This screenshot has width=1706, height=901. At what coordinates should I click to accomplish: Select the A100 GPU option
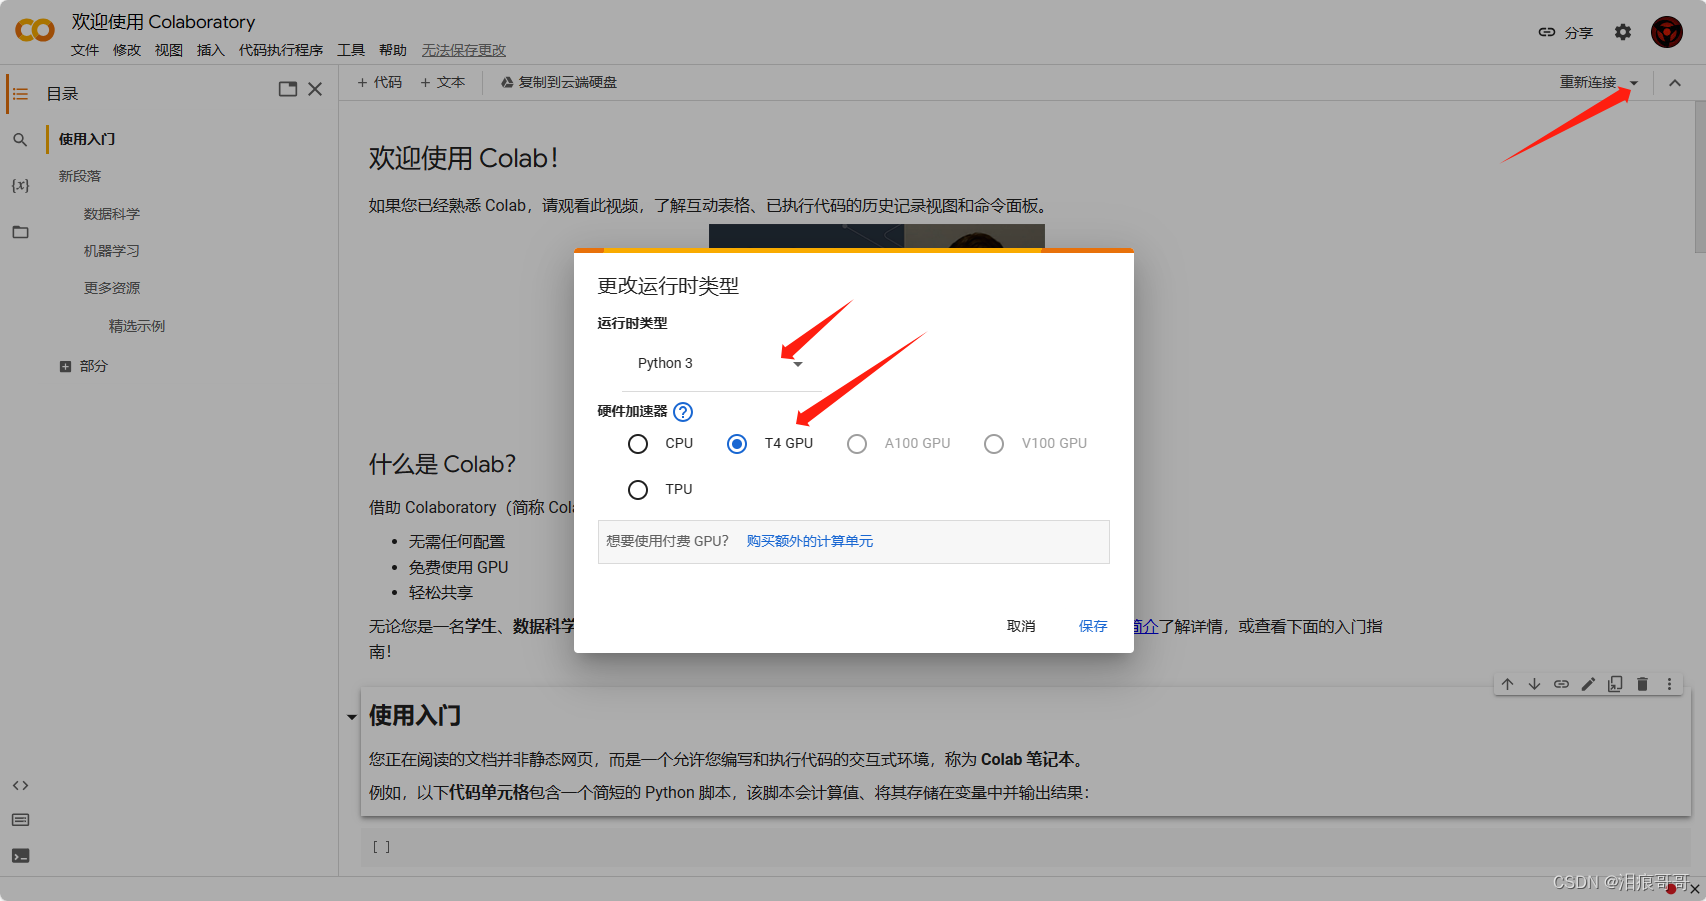pos(856,443)
